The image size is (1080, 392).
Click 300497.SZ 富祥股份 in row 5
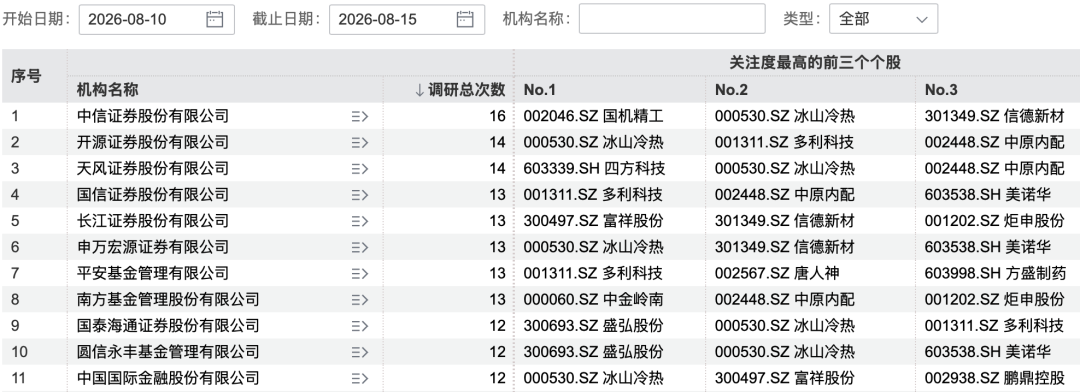point(593,221)
